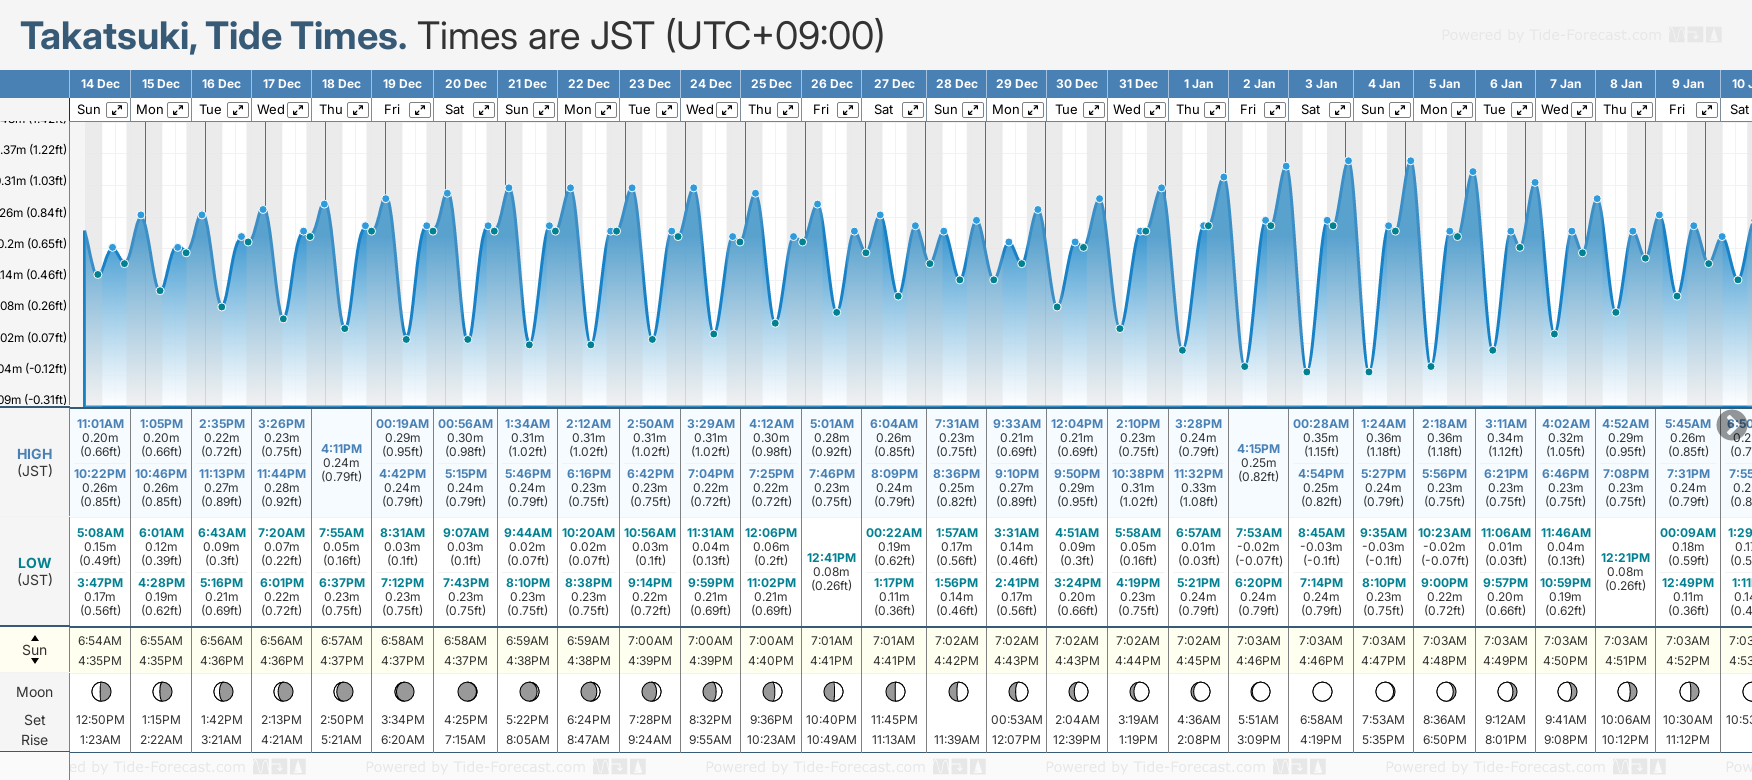Select the 22 Dec date header
The image size is (1752, 780).
(x=588, y=84)
